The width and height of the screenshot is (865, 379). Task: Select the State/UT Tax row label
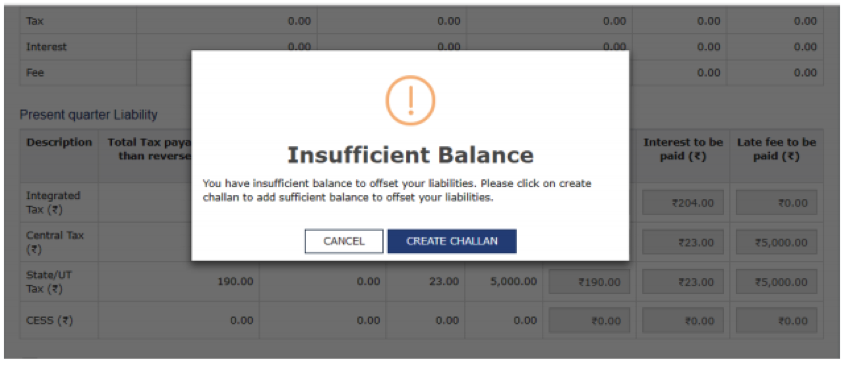pos(49,281)
